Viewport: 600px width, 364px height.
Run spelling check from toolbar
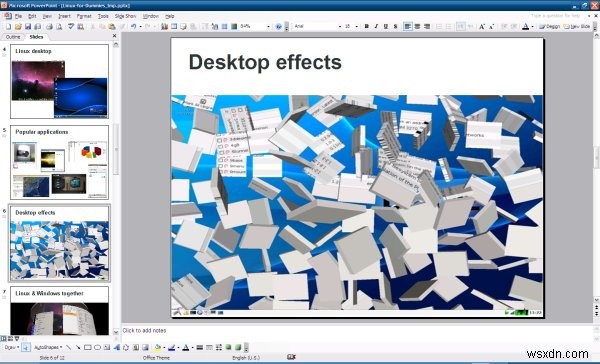pos(71,26)
